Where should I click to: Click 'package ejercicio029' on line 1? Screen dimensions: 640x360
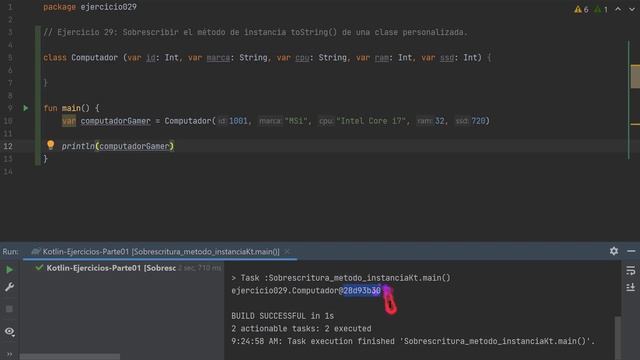tap(90, 7)
